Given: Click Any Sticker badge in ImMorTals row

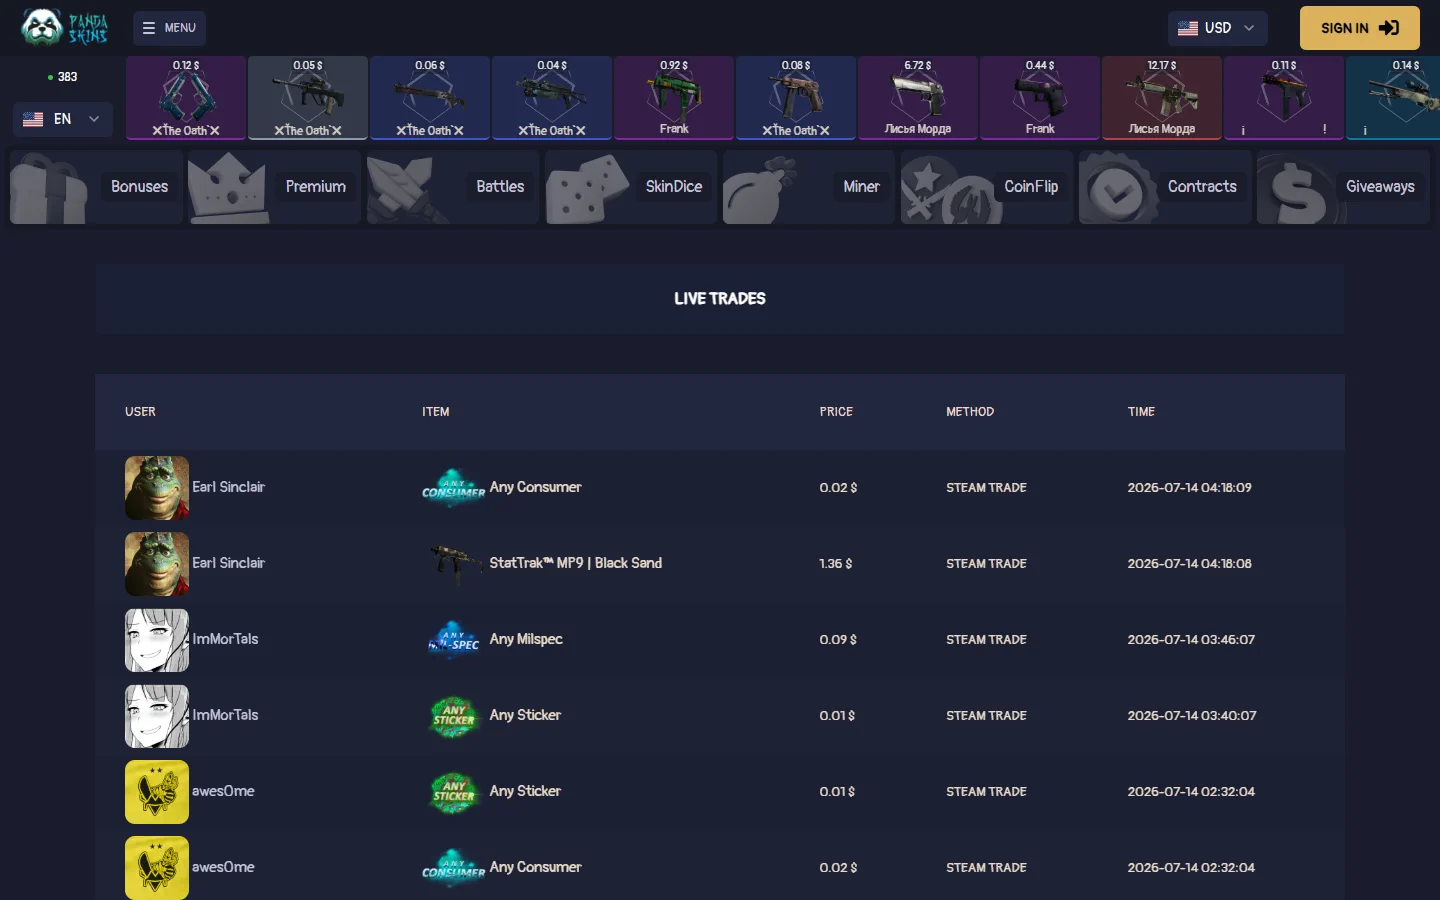Looking at the screenshot, I should (x=453, y=716).
